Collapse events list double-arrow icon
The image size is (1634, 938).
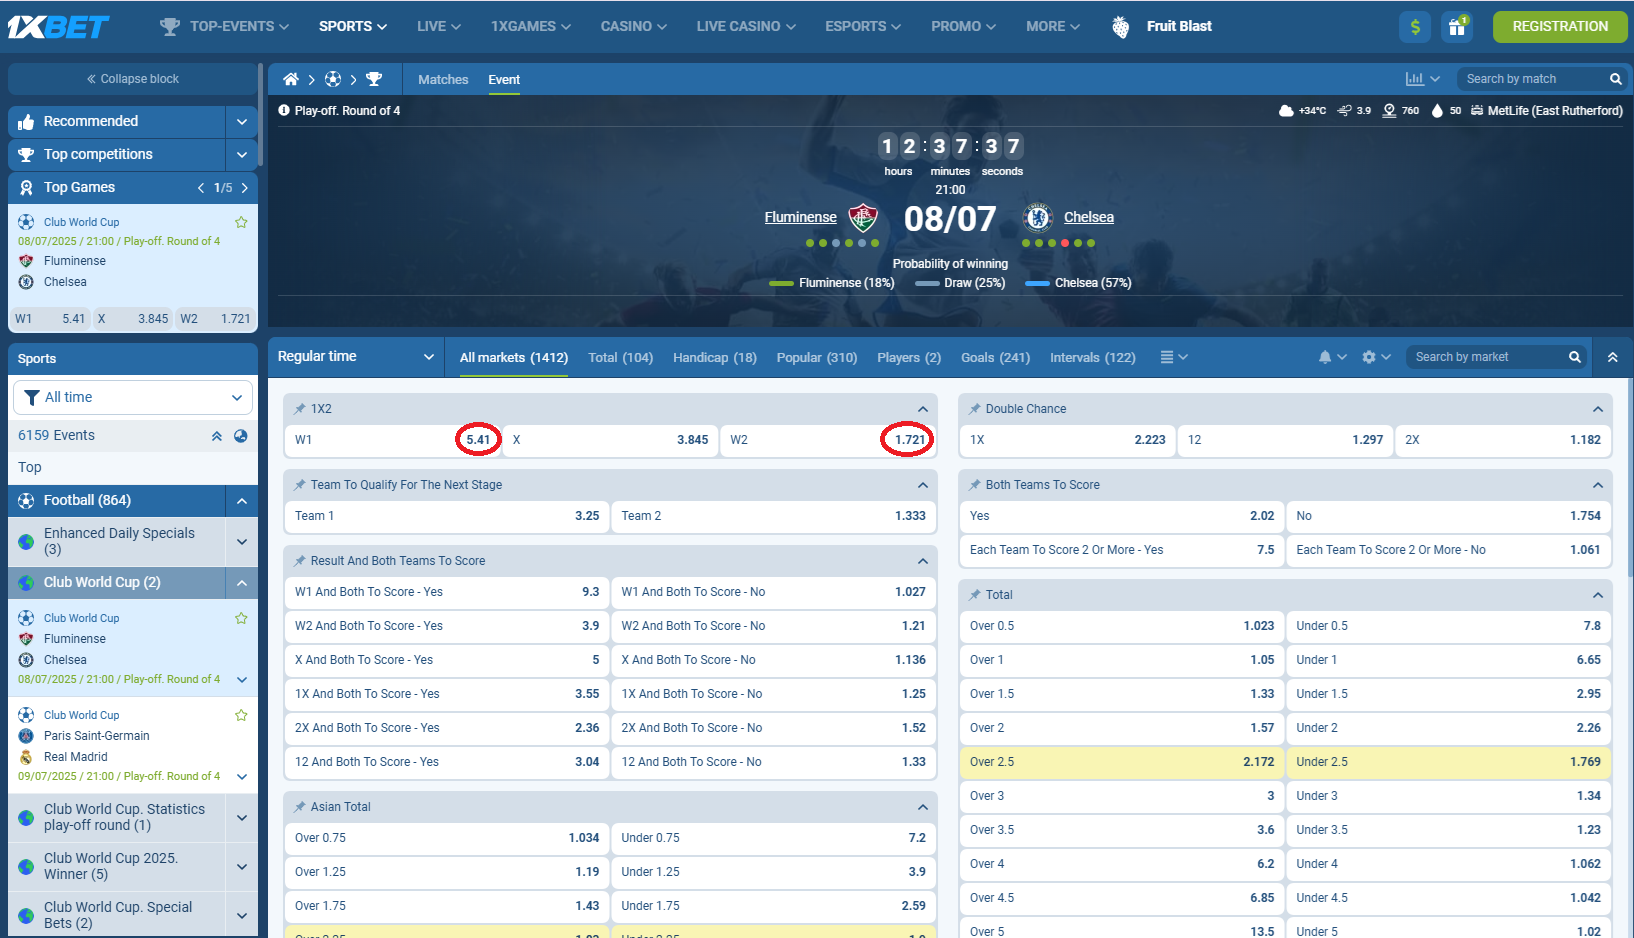(x=216, y=436)
